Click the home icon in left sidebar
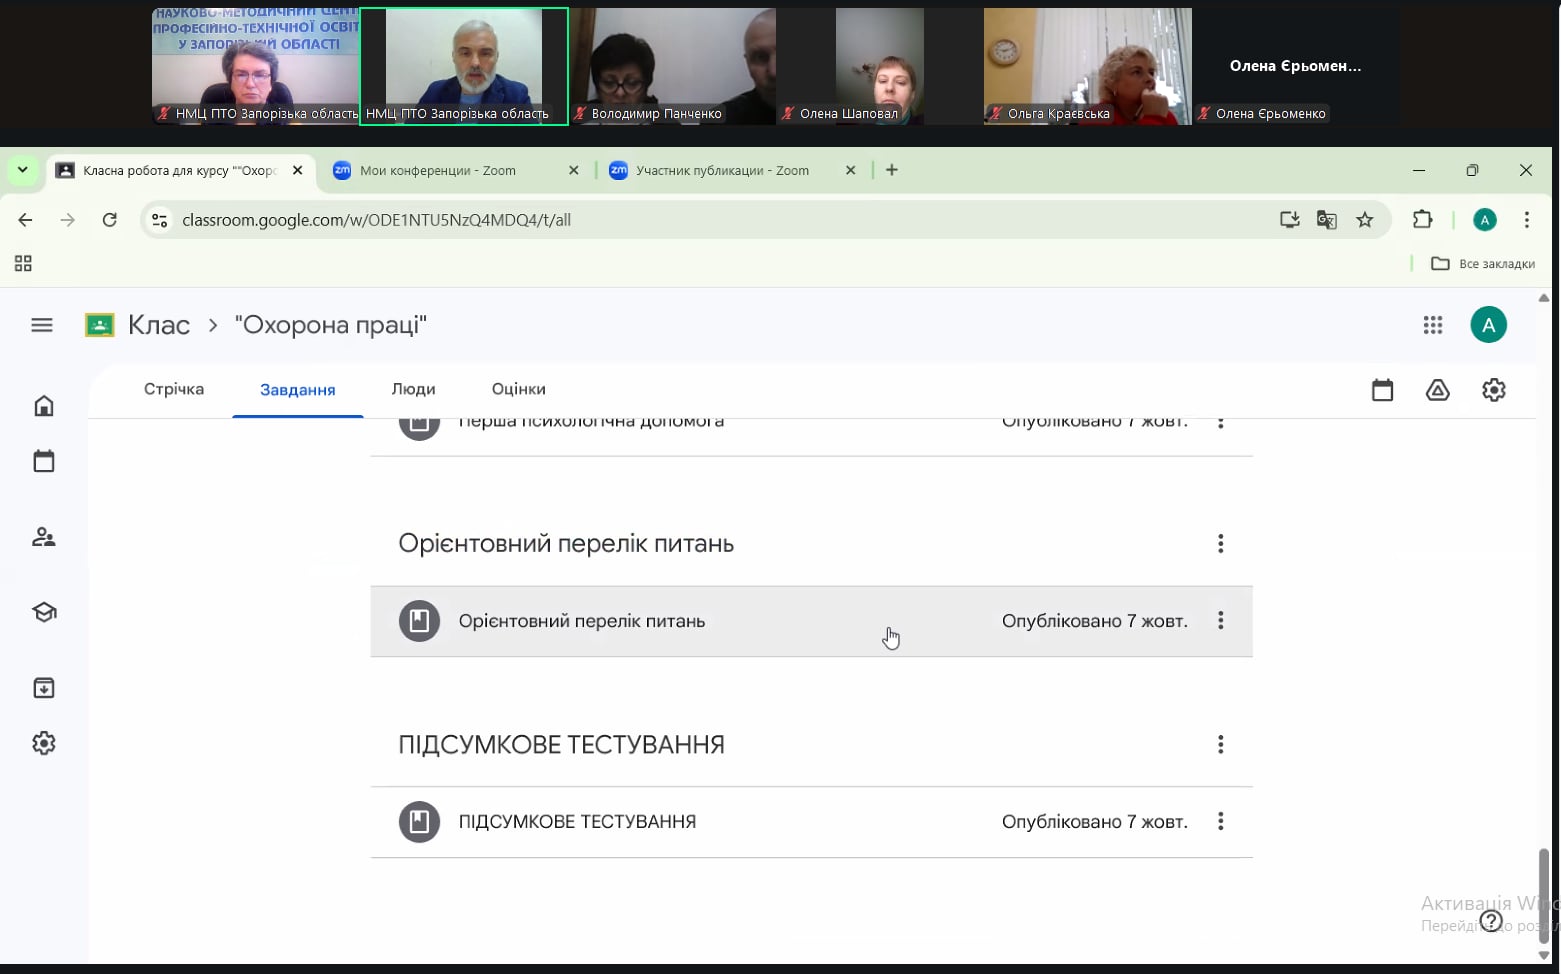The width and height of the screenshot is (1561, 974). 44,406
